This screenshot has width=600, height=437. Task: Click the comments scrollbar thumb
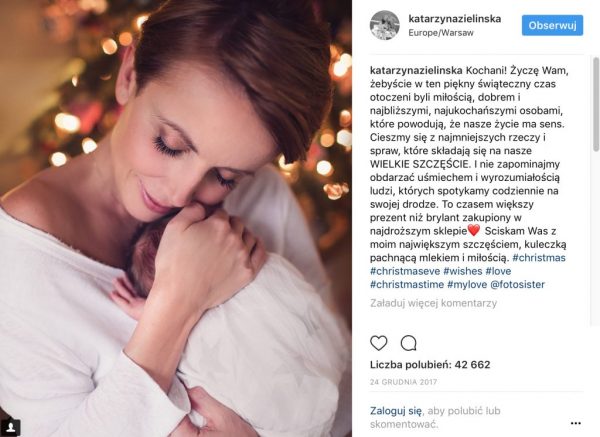point(596,104)
